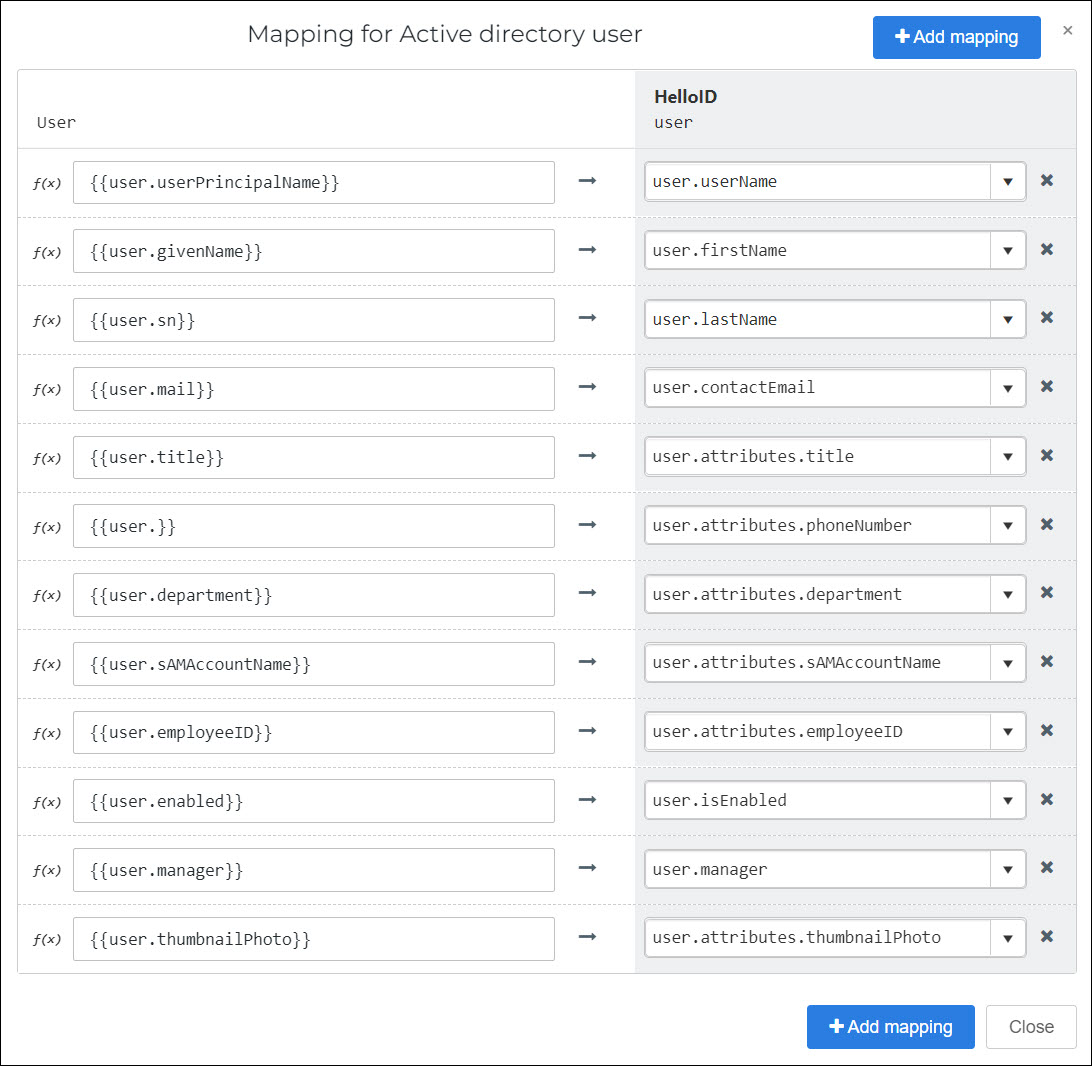Viewport: 1092px width, 1066px height.
Task: Open function editor for employeeID mapping
Action: tap(47, 733)
